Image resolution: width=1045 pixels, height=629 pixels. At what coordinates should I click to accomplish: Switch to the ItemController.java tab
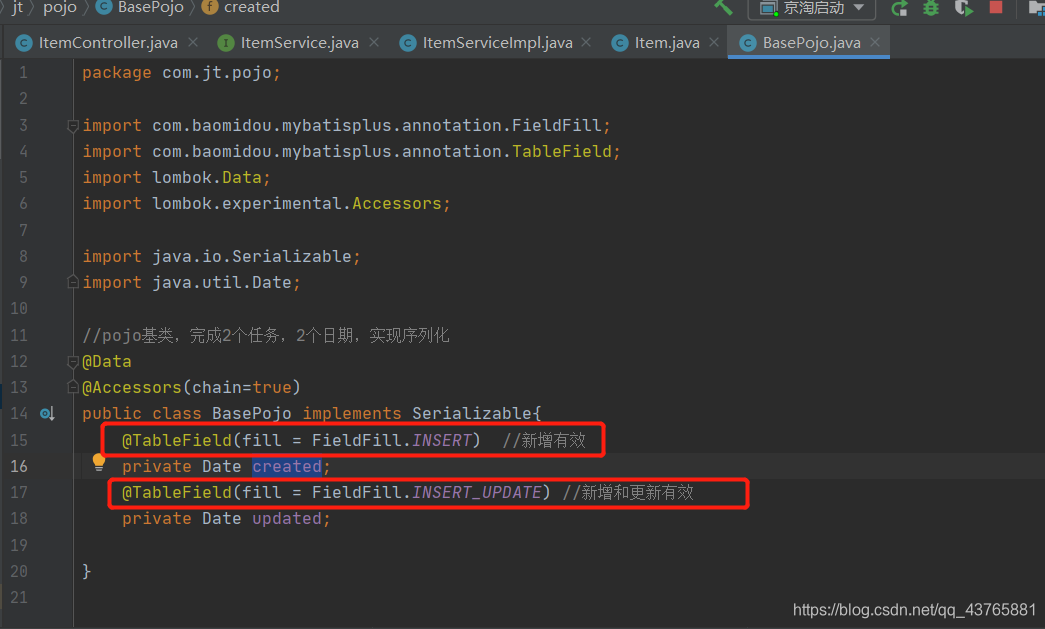(107, 43)
